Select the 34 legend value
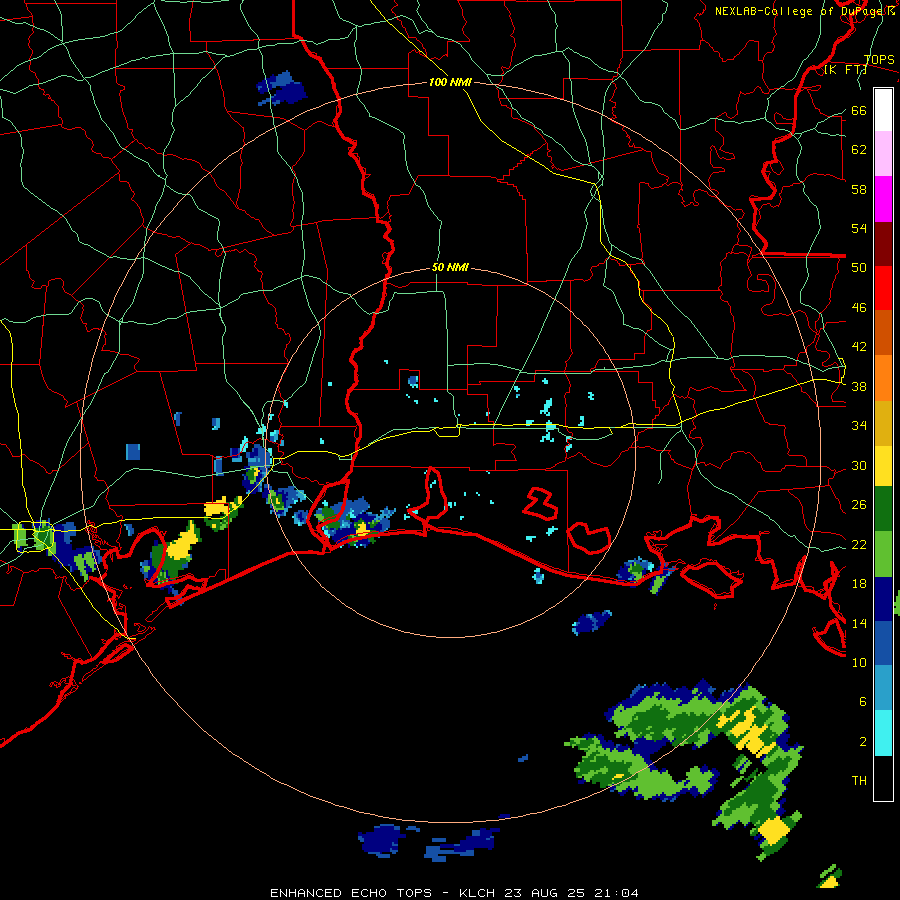The image size is (900, 900). tap(859, 426)
